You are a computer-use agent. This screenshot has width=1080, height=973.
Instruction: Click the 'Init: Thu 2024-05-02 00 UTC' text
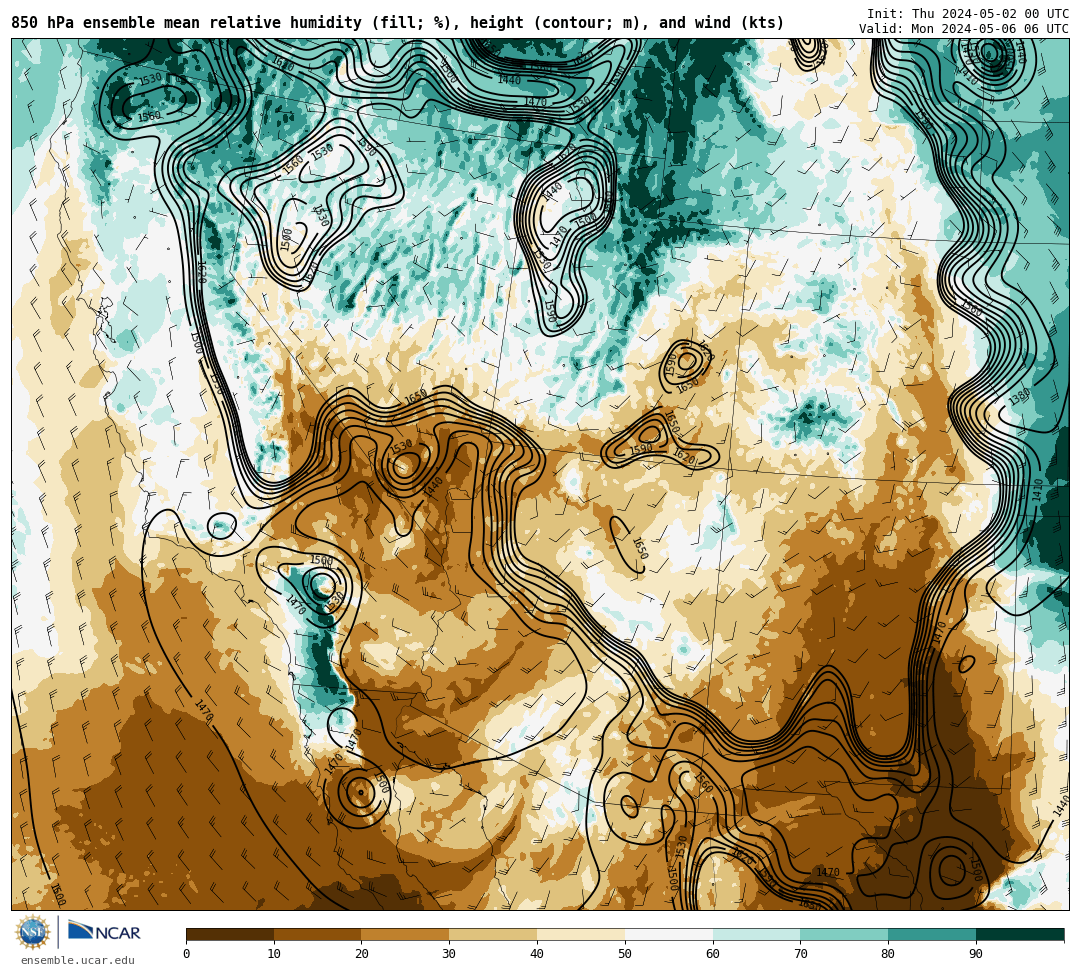click(968, 14)
